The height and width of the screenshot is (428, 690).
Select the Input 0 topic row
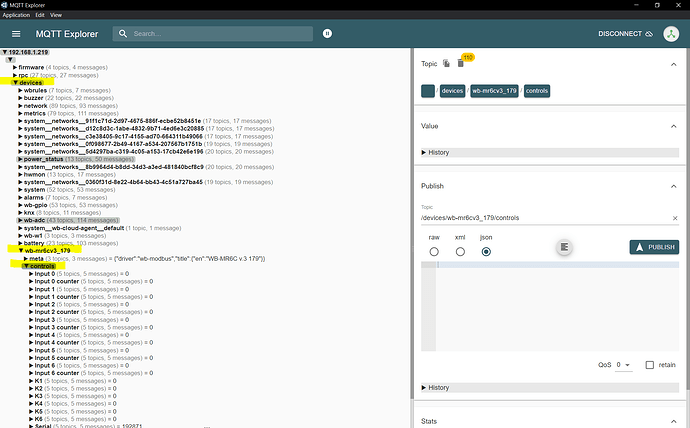pyautogui.click(x=79, y=274)
